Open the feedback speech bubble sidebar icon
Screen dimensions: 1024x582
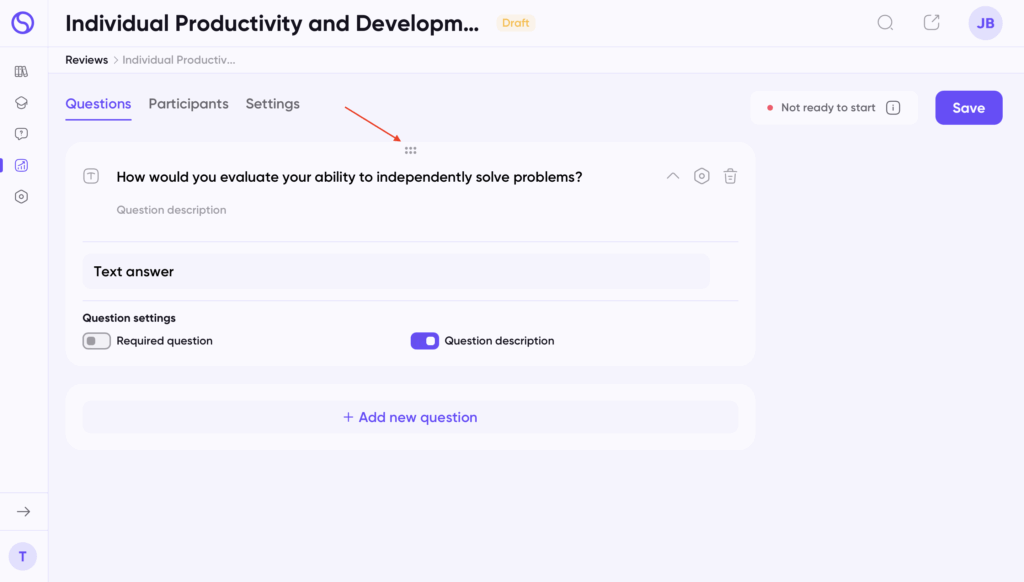click(22, 134)
